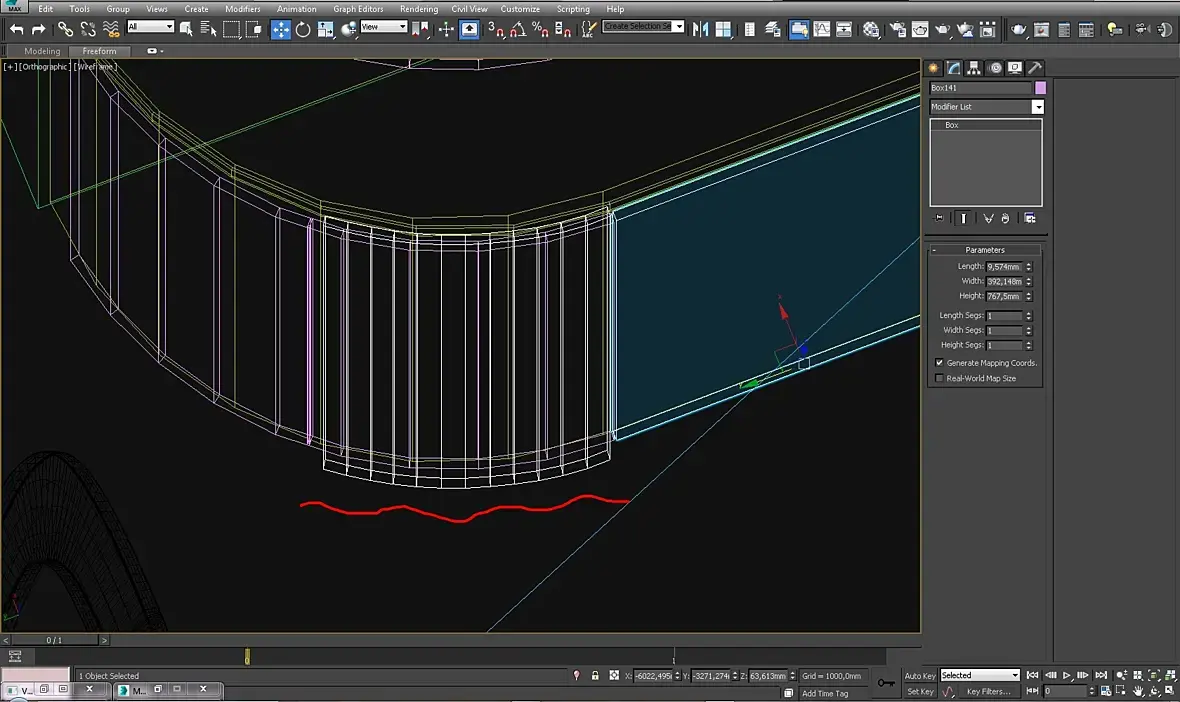This screenshot has height=702, width=1180.
Task: Toggle Auto Key animation mode
Action: coord(919,676)
